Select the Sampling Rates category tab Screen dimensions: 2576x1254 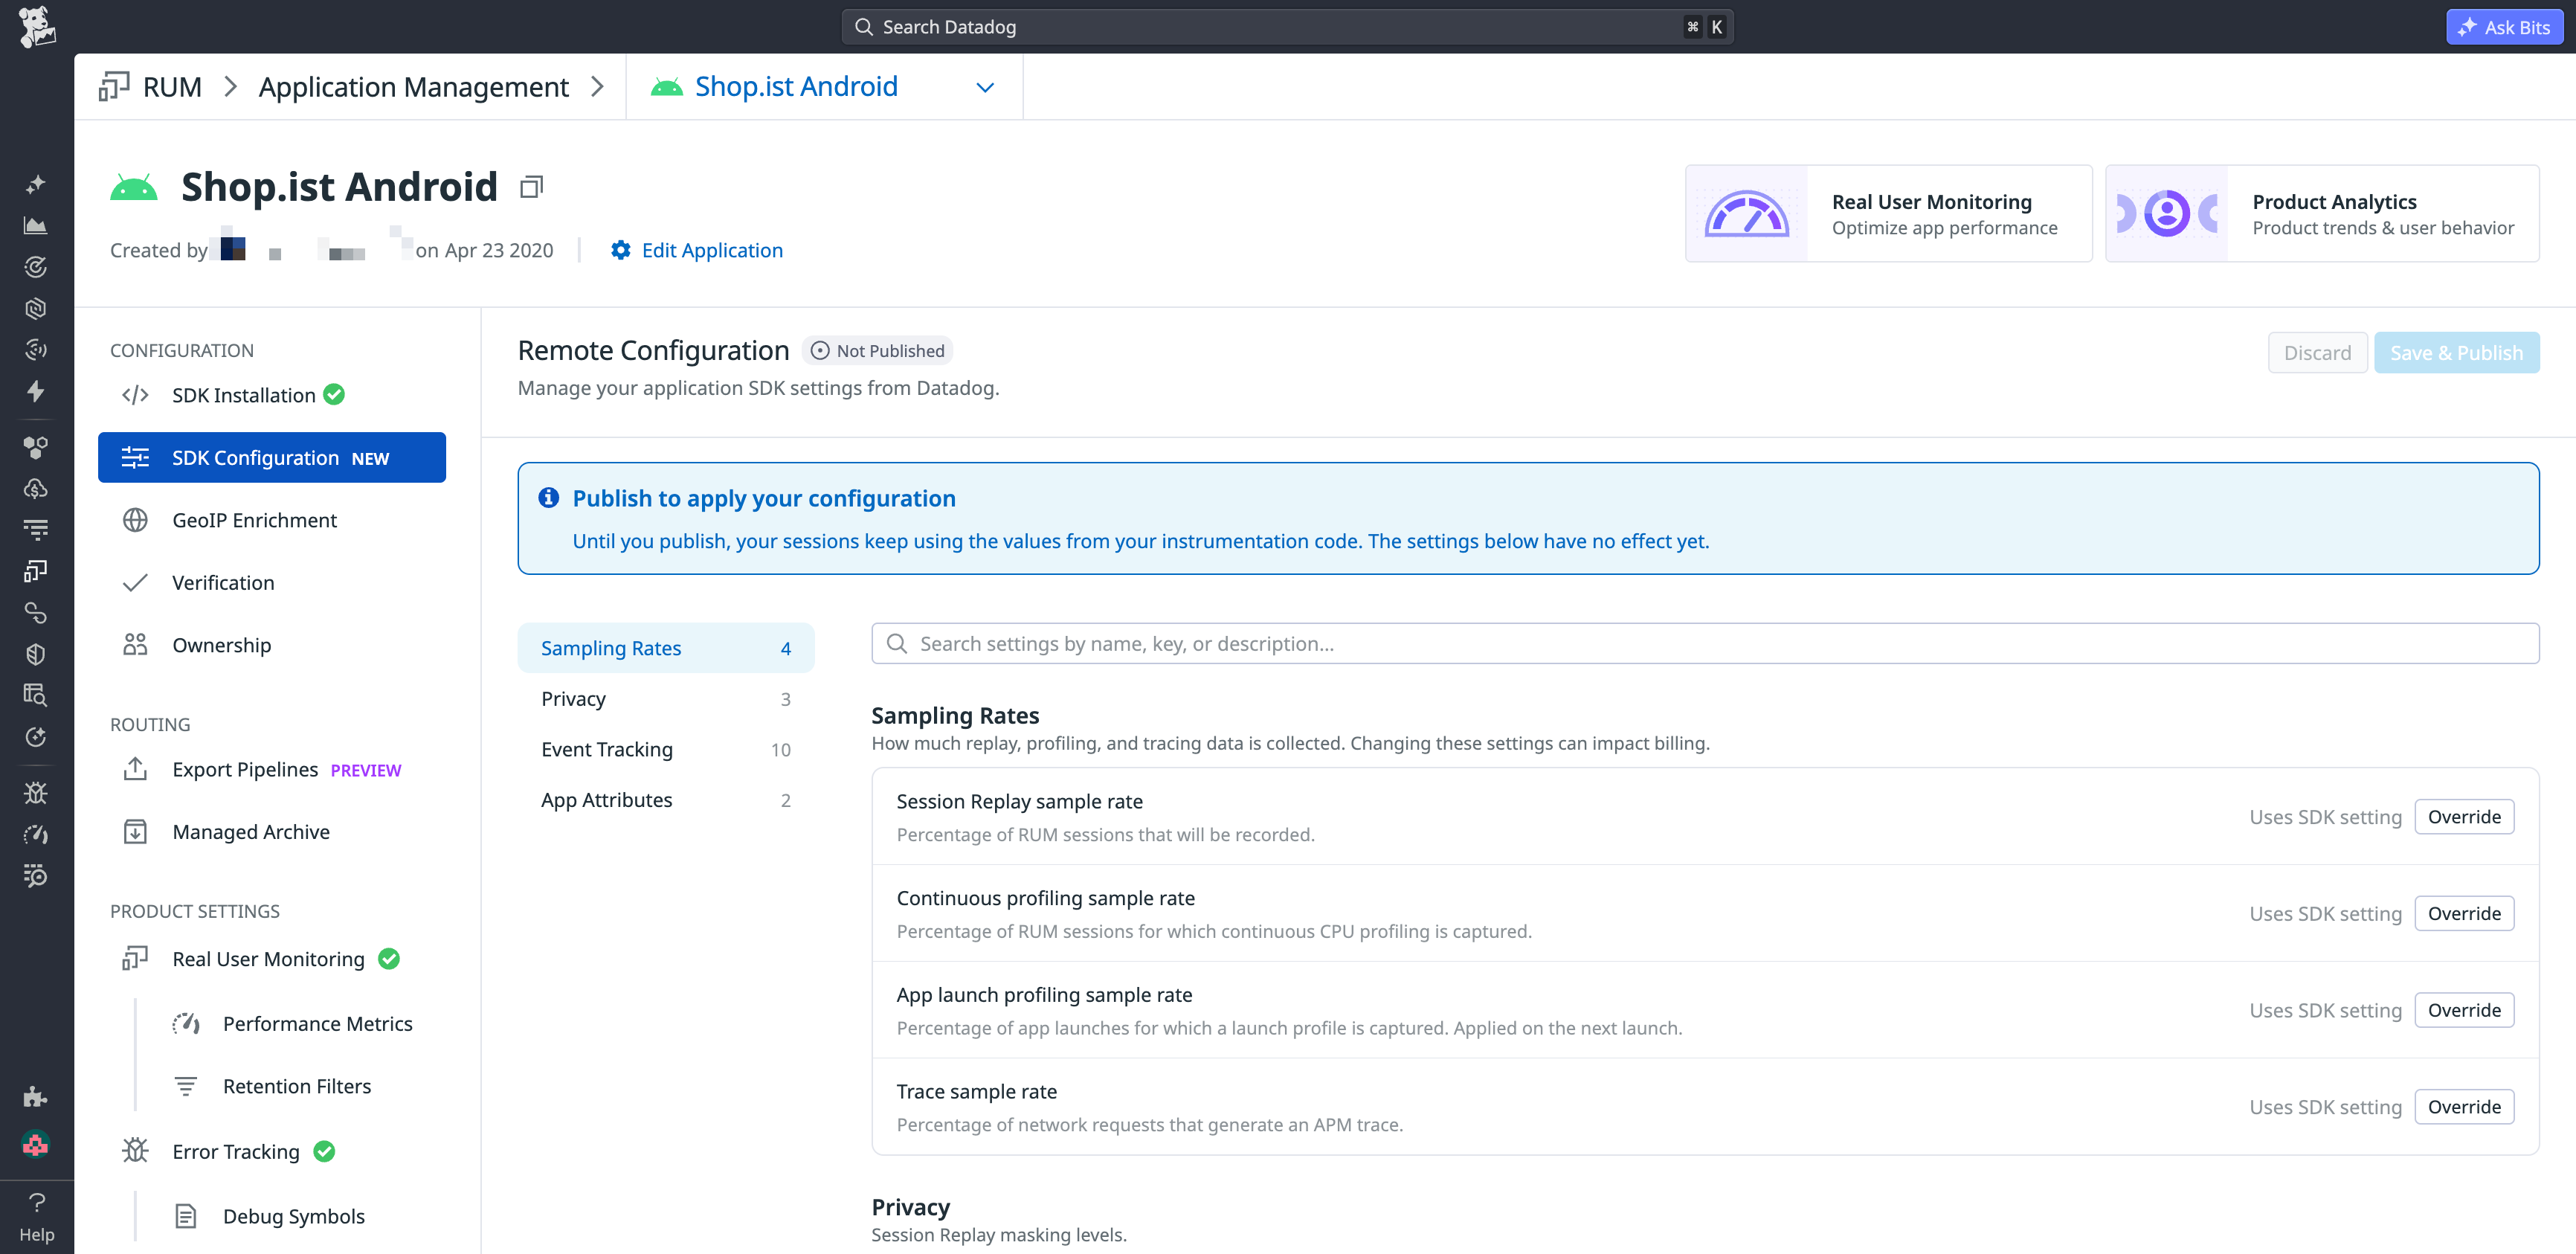(x=666, y=648)
